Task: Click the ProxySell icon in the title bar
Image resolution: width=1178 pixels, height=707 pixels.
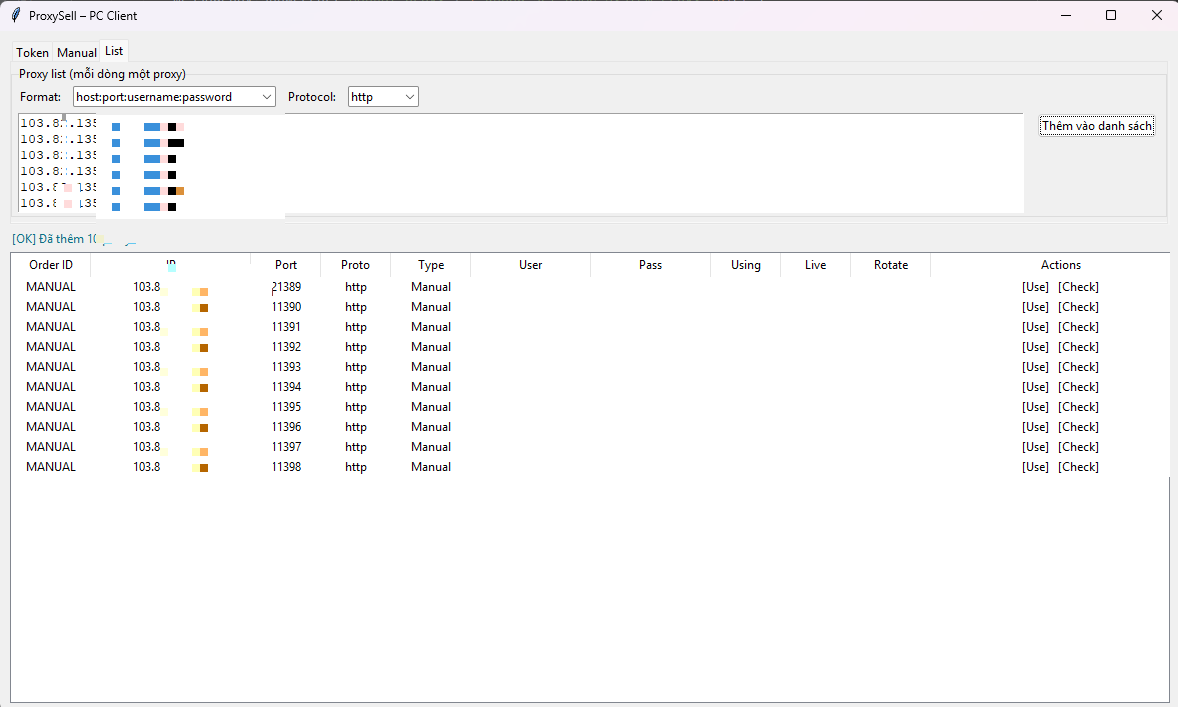Action: click(x=15, y=15)
